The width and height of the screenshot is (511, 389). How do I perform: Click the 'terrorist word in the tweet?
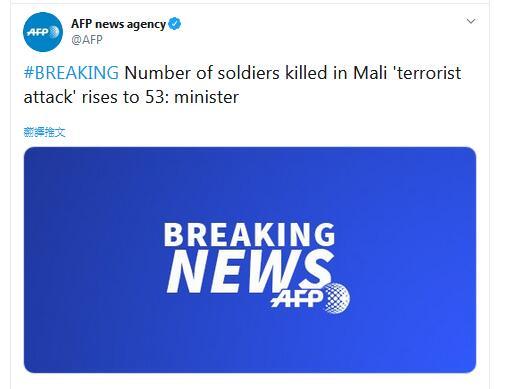[x=428, y=73]
